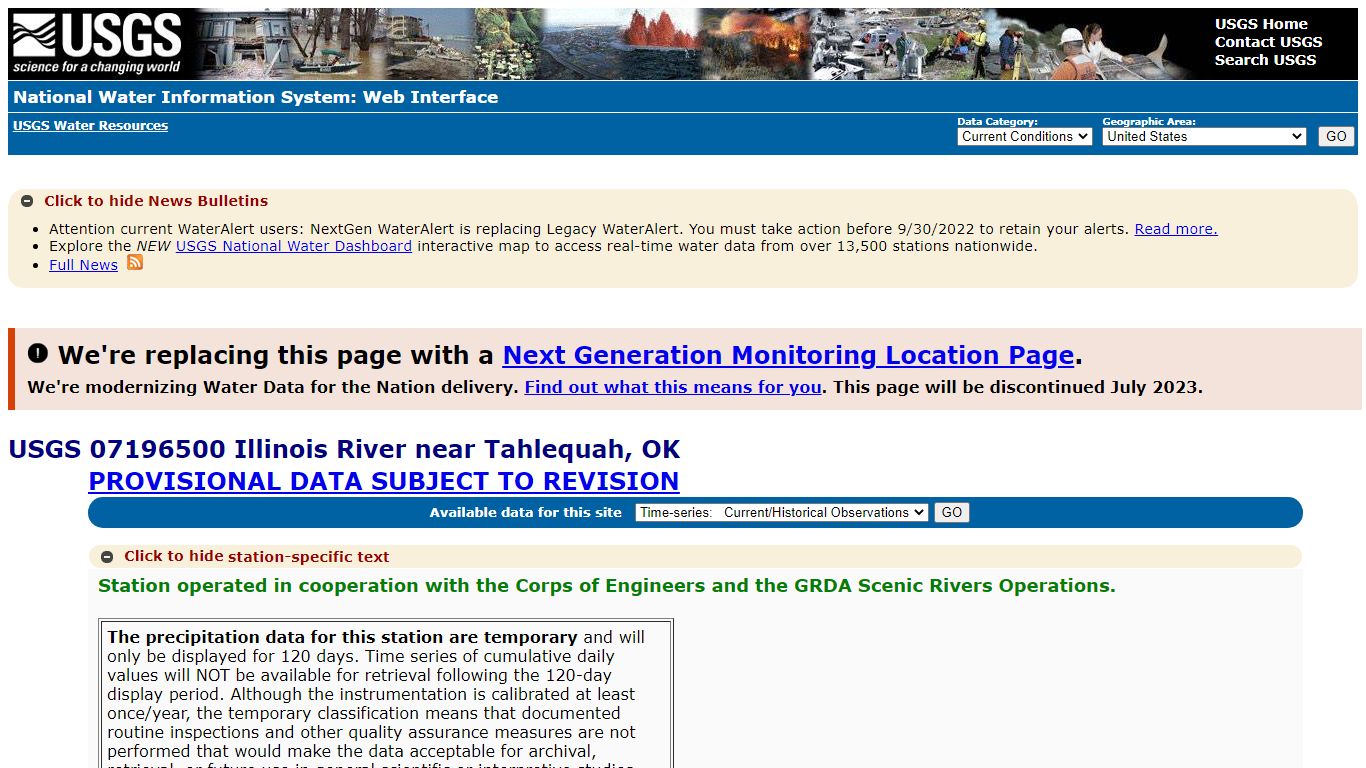This screenshot has height=768, width=1366.
Task: Click to hide station-specific text label
Action: click(x=256, y=557)
